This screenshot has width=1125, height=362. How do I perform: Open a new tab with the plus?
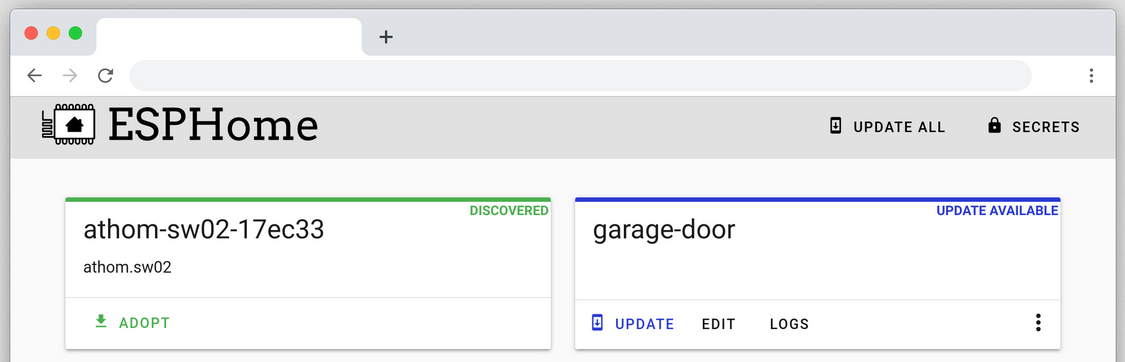coord(386,37)
